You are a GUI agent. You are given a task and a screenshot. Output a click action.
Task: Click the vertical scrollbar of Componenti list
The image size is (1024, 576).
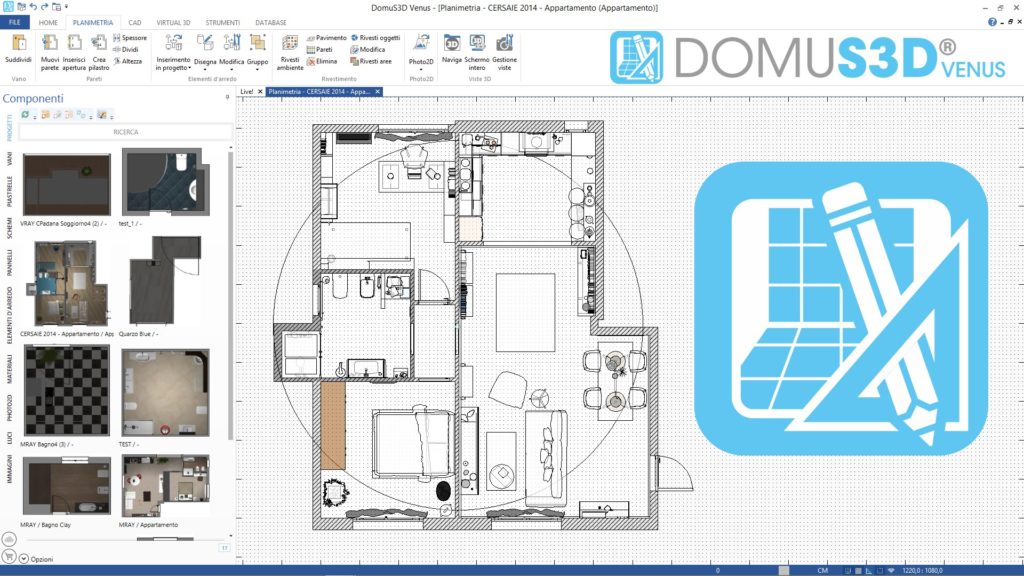click(x=230, y=296)
